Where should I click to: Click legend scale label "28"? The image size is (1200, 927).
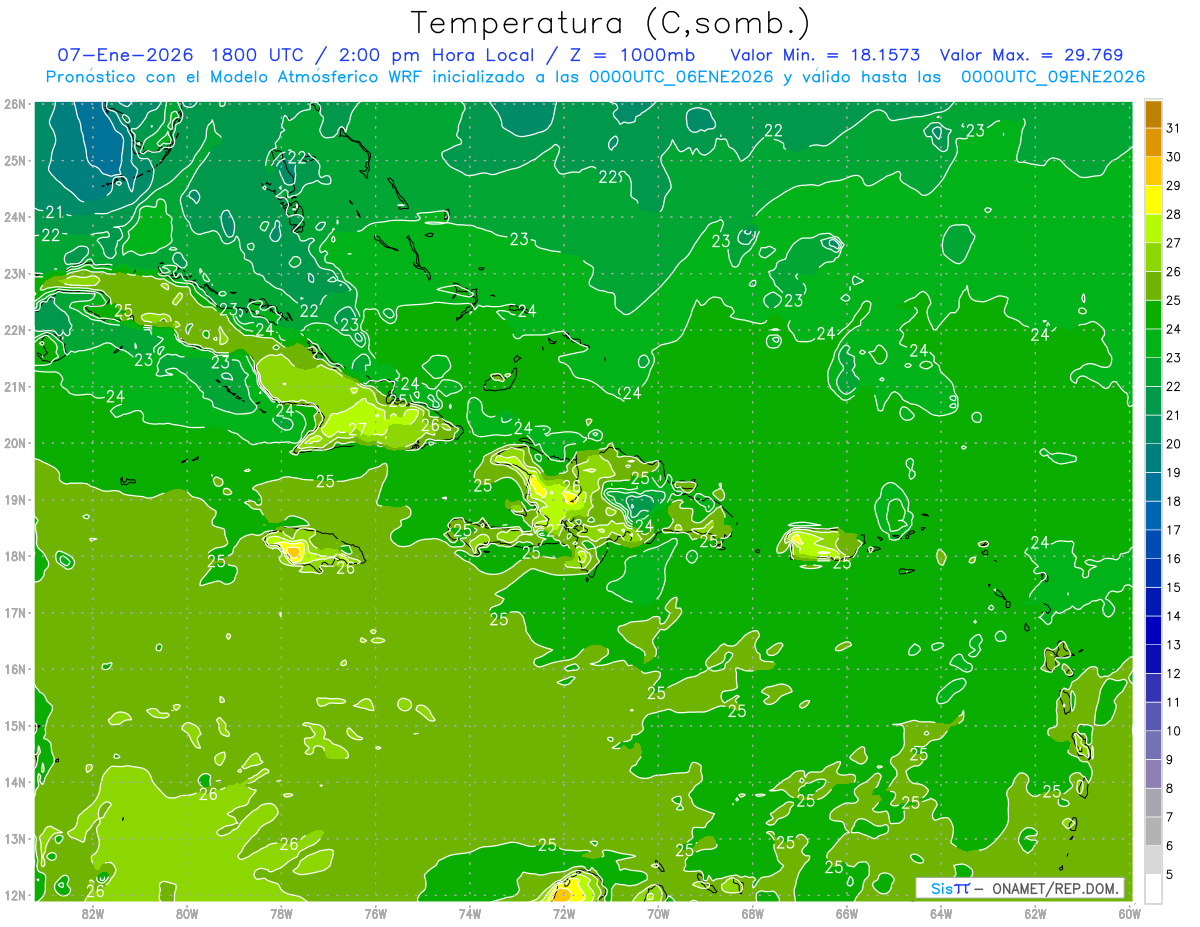1174,214
